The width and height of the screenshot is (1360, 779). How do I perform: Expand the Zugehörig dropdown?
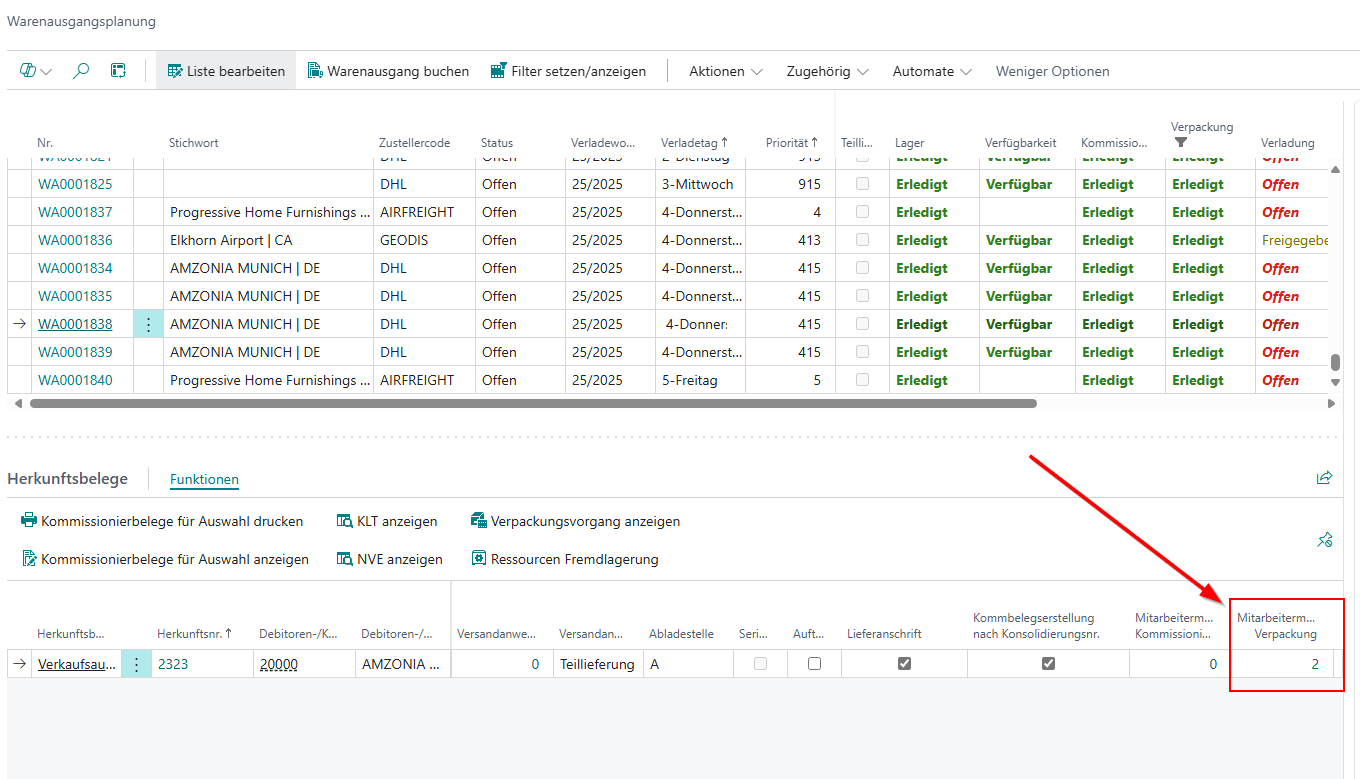[827, 71]
